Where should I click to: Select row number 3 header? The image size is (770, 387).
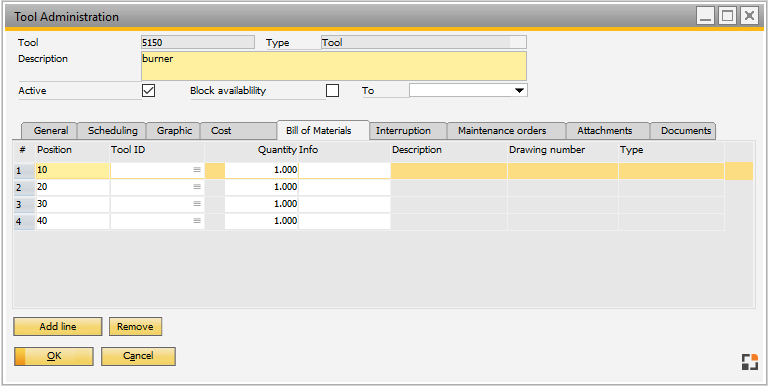[x=24, y=204]
